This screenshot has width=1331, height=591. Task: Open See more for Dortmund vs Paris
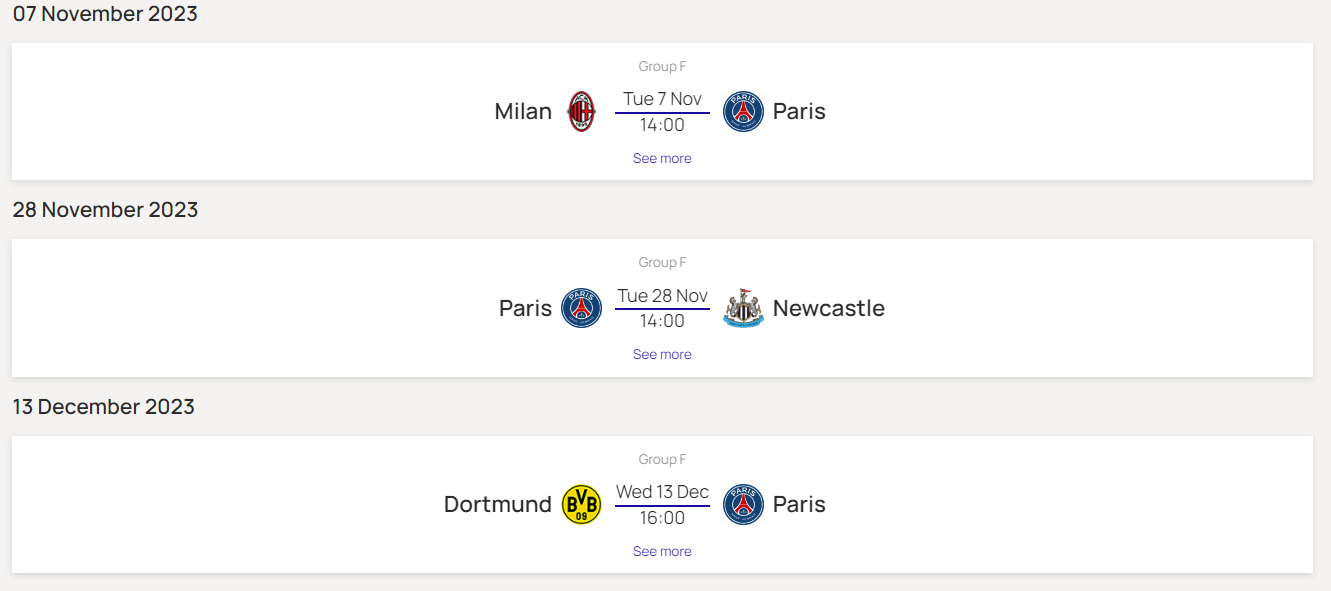(662, 551)
